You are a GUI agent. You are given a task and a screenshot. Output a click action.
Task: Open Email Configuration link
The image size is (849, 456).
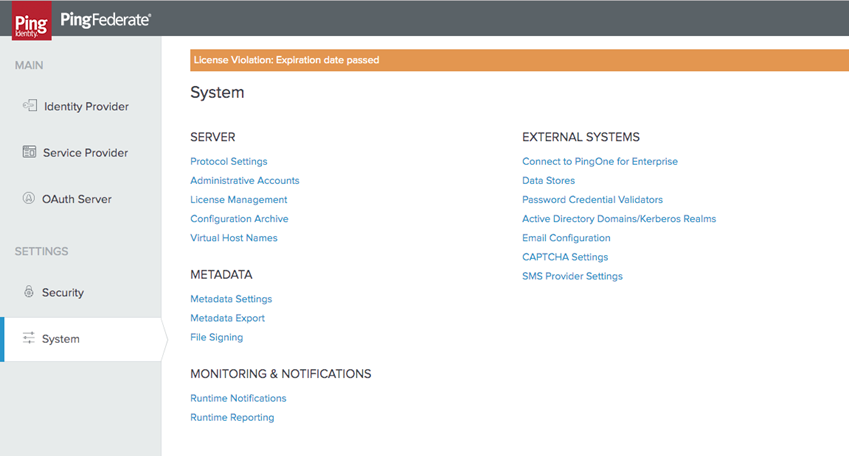[566, 238]
